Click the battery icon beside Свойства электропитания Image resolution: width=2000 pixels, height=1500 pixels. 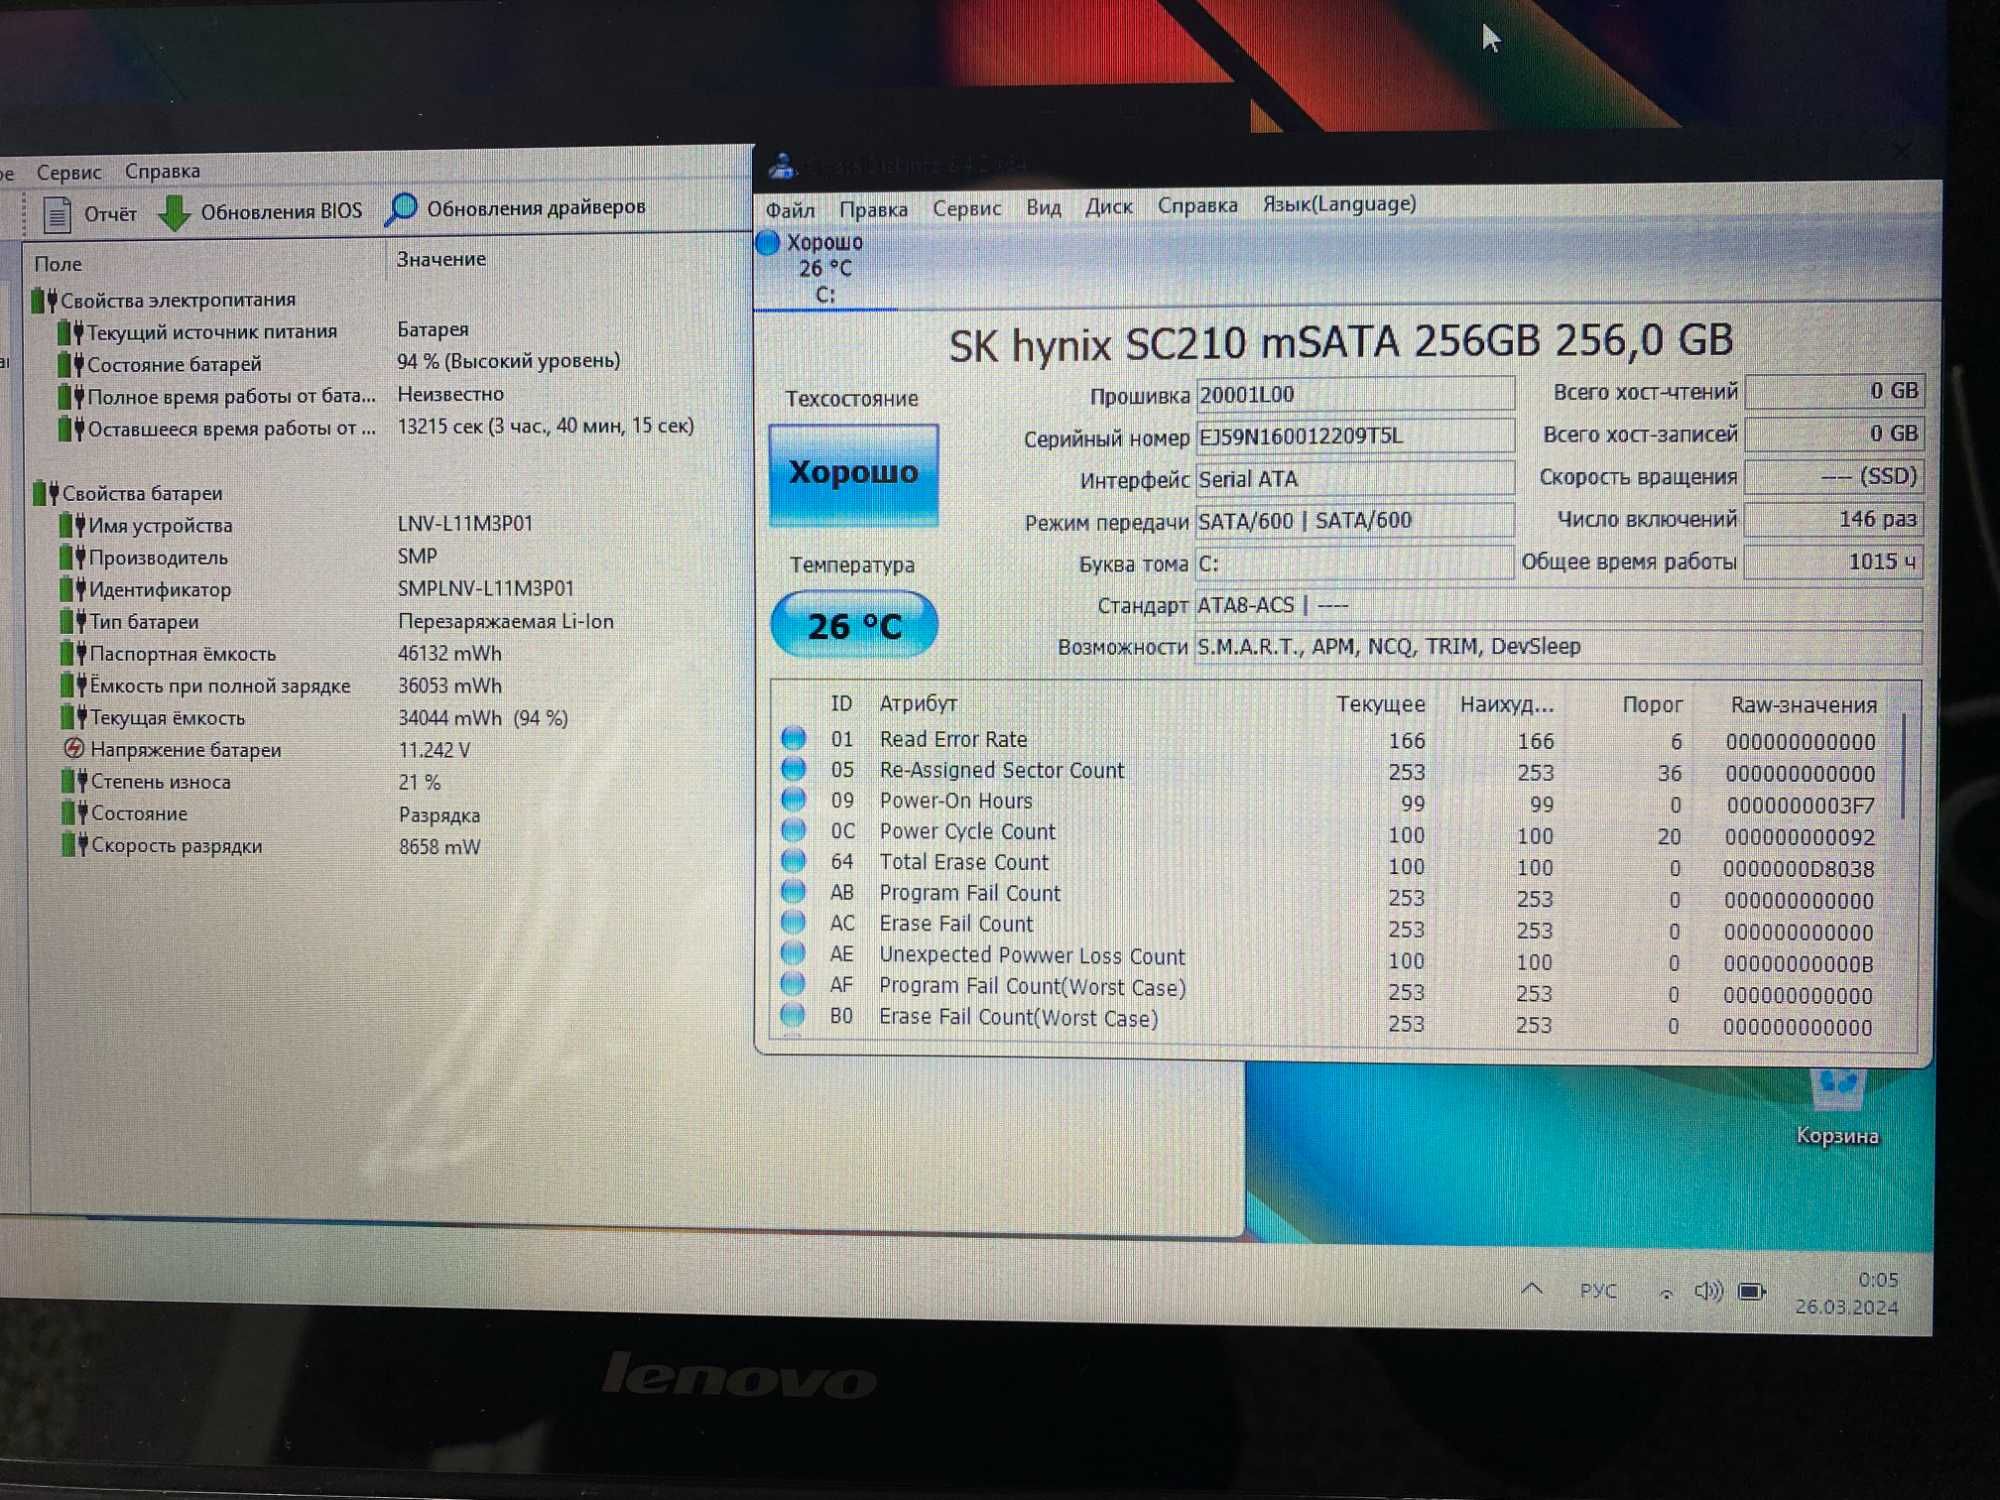point(43,299)
